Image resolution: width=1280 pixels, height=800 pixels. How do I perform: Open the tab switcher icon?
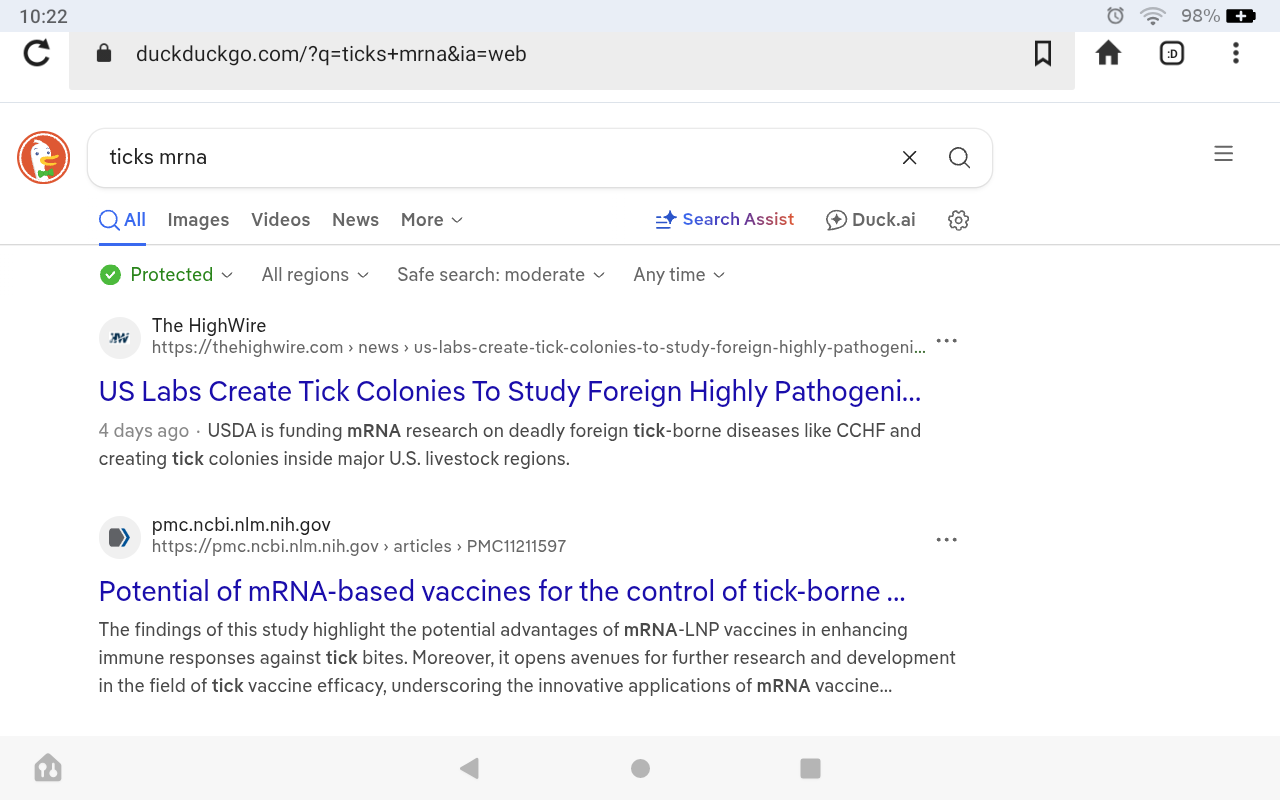(1171, 53)
